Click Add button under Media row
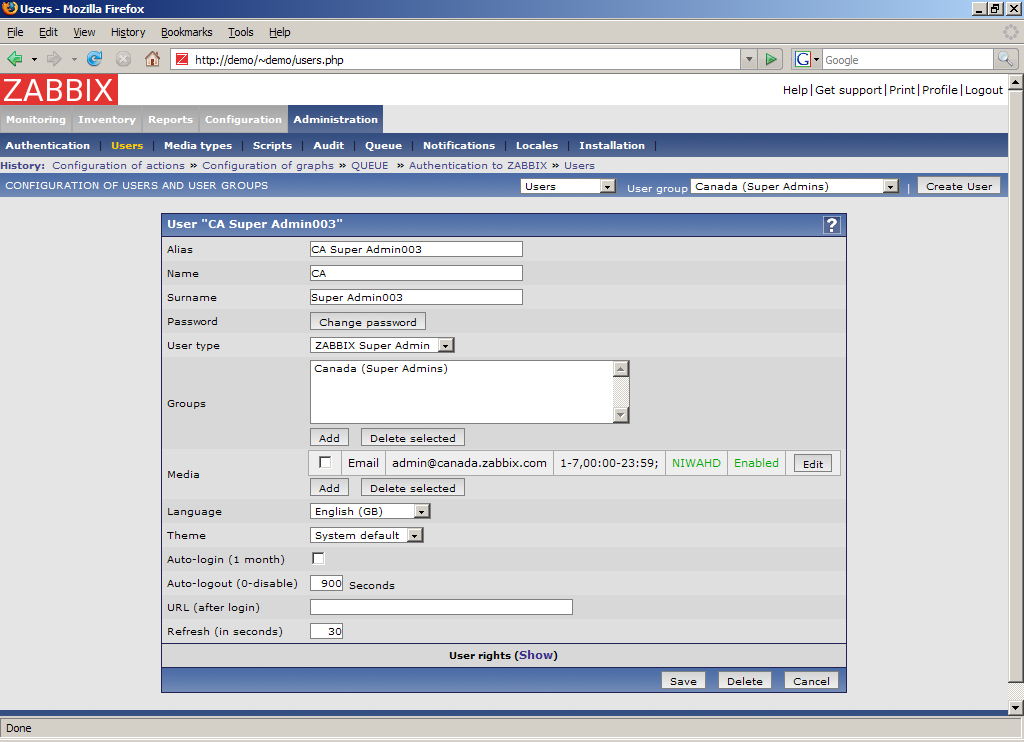The width and height of the screenshot is (1024, 742). (x=329, y=488)
